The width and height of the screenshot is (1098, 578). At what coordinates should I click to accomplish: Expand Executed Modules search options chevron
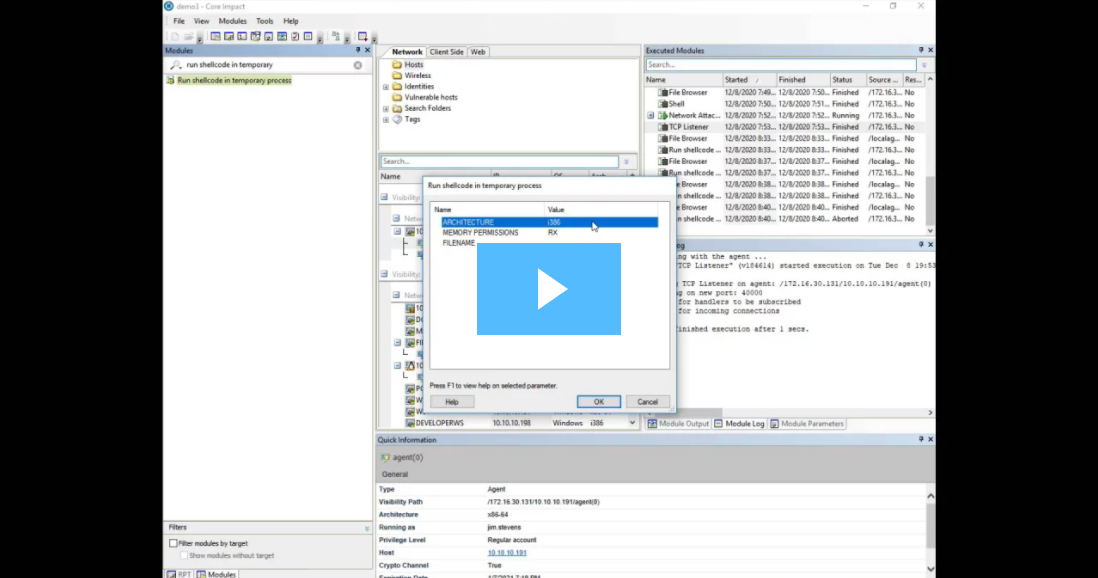tap(925, 65)
